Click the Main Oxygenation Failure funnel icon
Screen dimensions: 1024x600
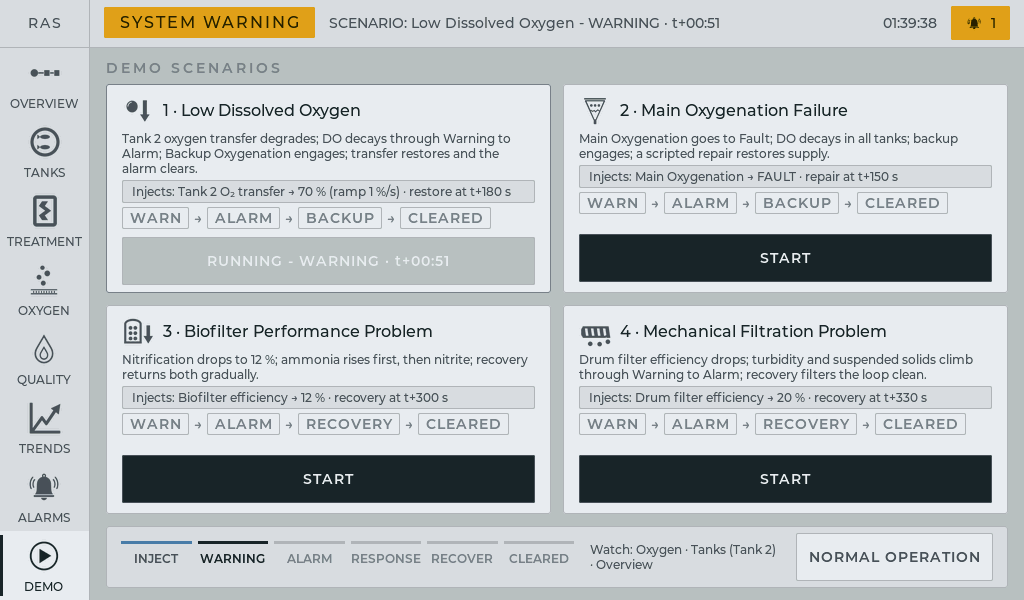pyautogui.click(x=594, y=110)
